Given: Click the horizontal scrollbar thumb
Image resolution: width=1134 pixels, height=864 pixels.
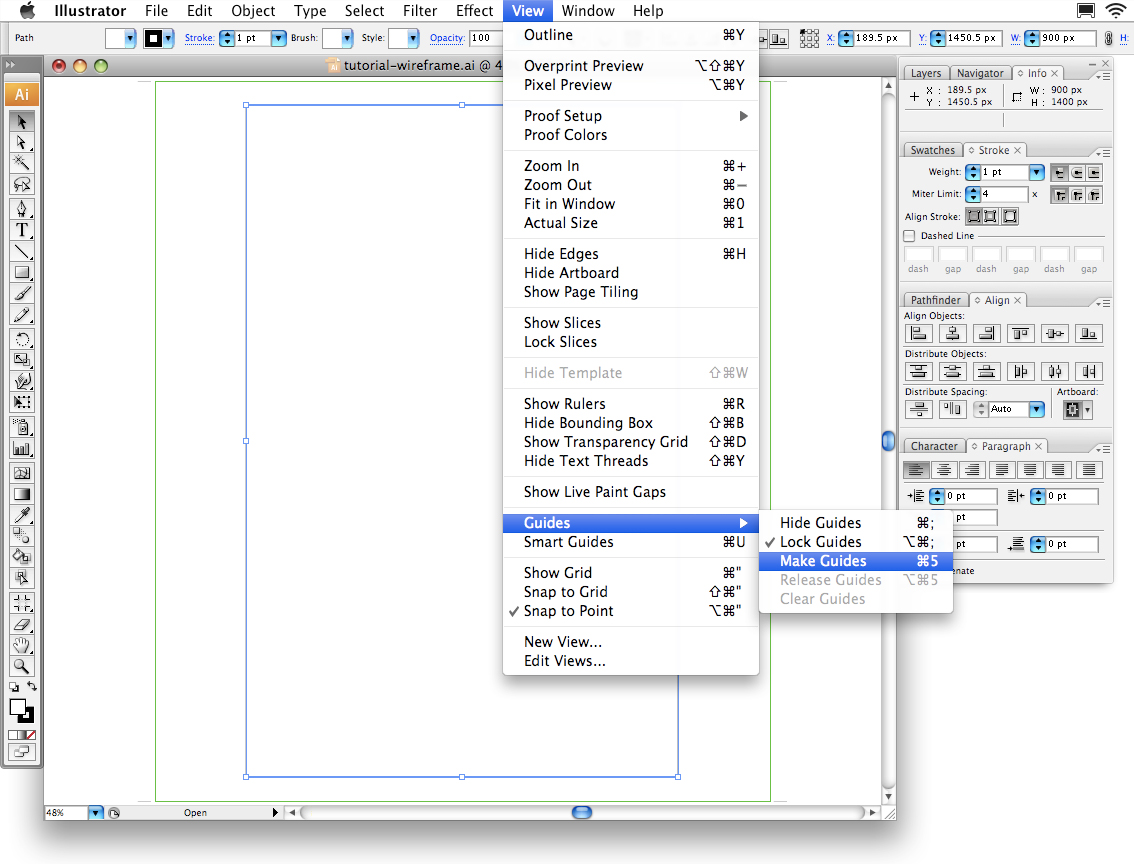Looking at the screenshot, I should [x=582, y=813].
